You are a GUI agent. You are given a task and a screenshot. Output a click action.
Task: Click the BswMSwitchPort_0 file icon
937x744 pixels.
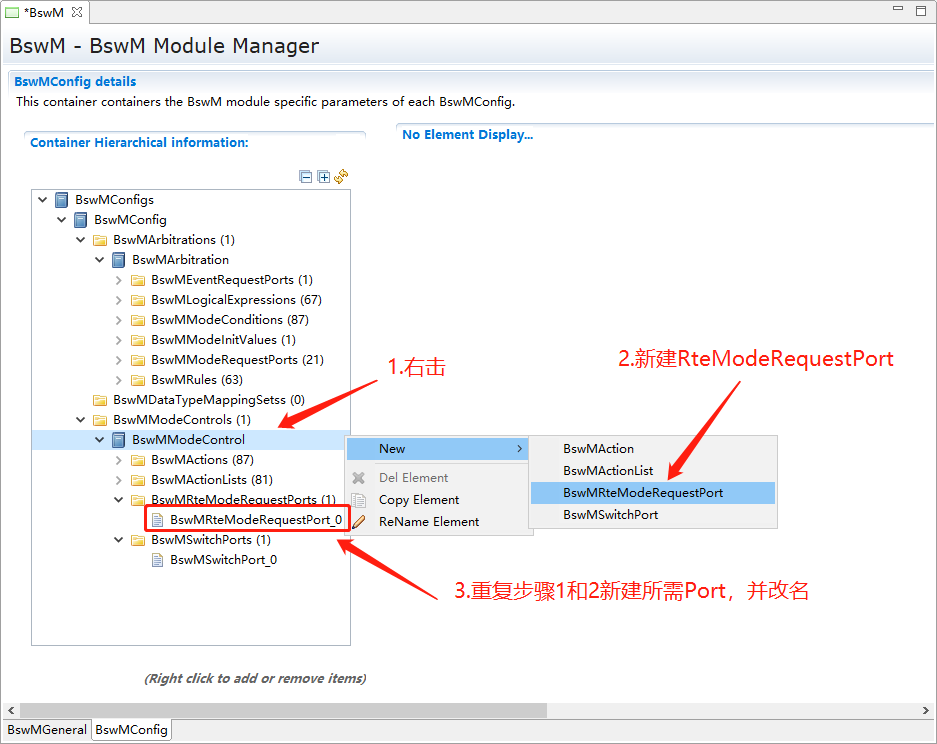tap(157, 560)
